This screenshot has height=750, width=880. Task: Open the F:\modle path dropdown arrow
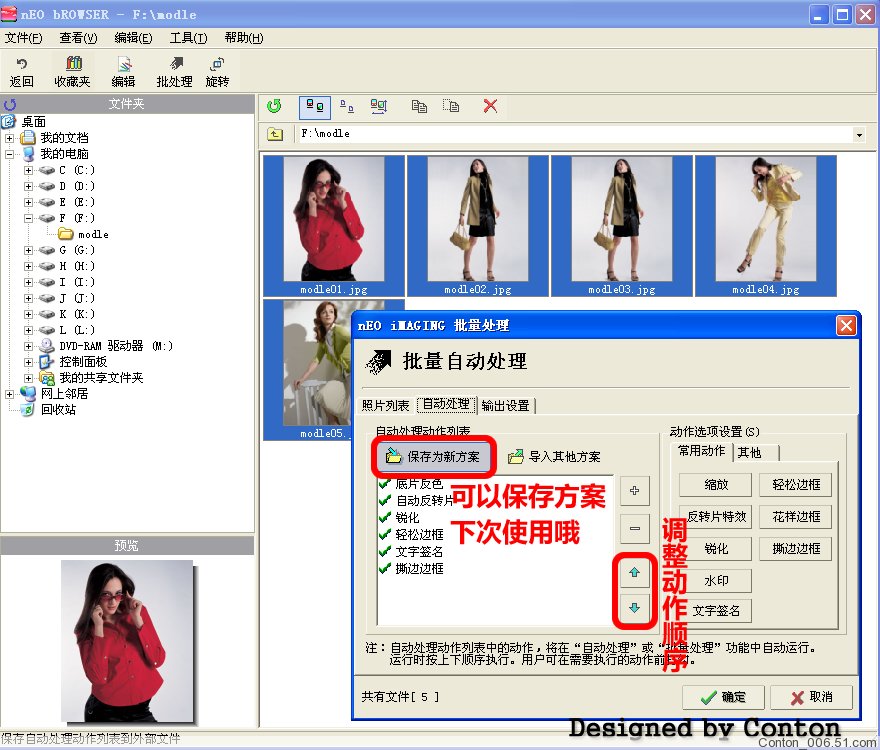pyautogui.click(x=859, y=135)
